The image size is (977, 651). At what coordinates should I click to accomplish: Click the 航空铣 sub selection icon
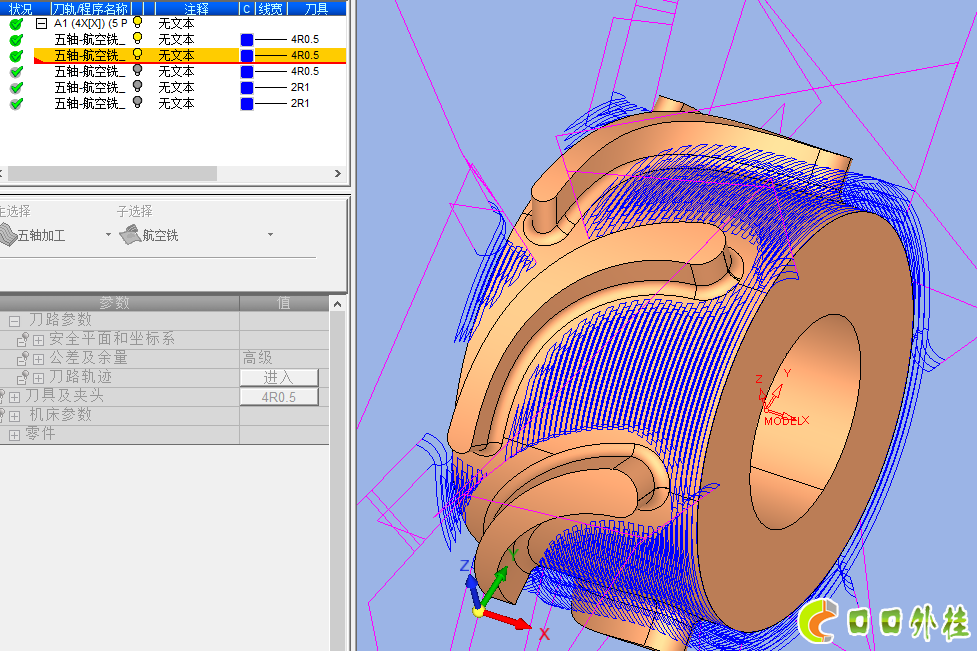point(129,235)
